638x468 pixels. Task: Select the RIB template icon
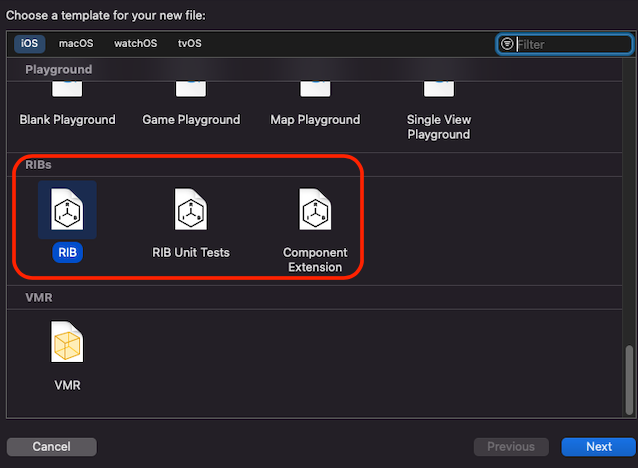point(67,209)
